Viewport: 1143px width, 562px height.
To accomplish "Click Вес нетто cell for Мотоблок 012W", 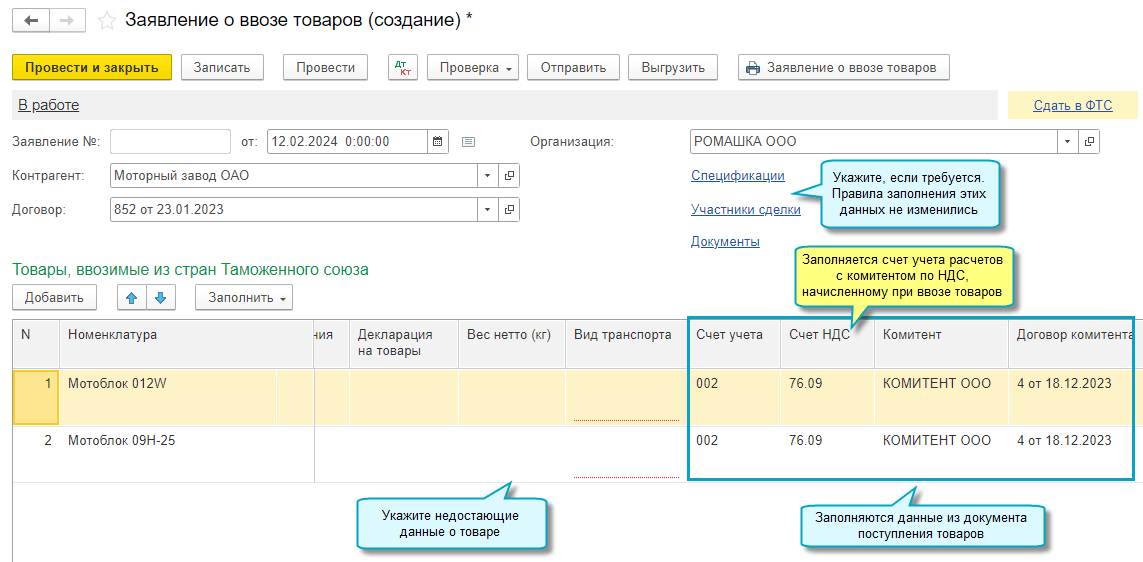I will coord(512,397).
